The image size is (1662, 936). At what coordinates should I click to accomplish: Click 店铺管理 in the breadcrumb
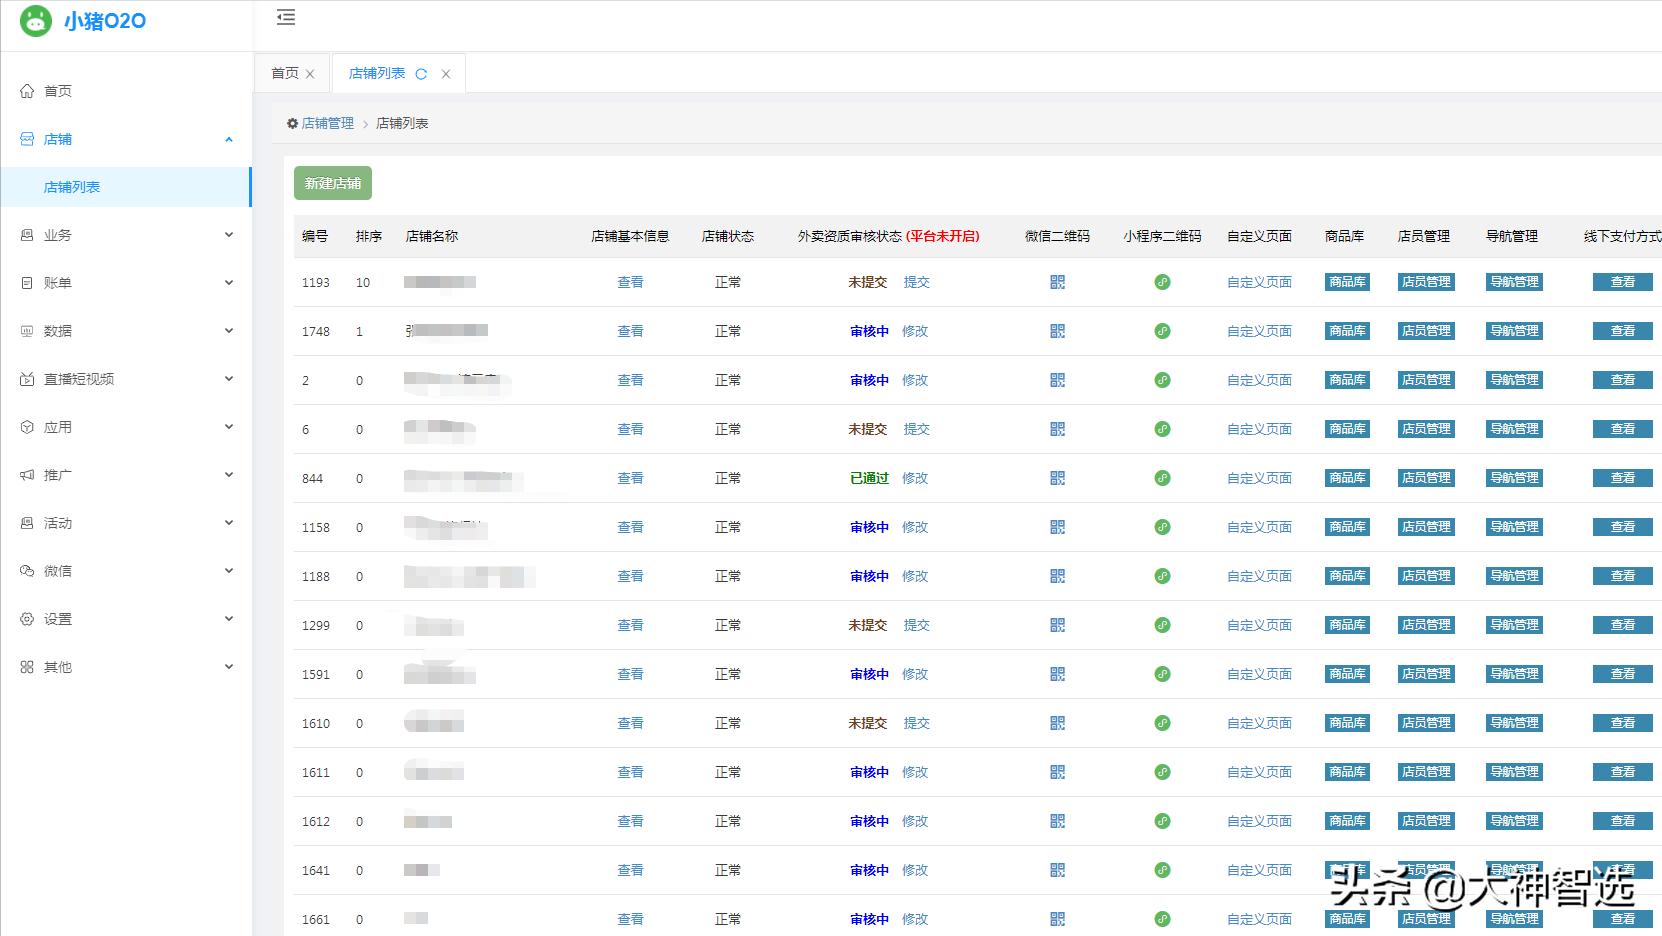pyautogui.click(x=327, y=123)
